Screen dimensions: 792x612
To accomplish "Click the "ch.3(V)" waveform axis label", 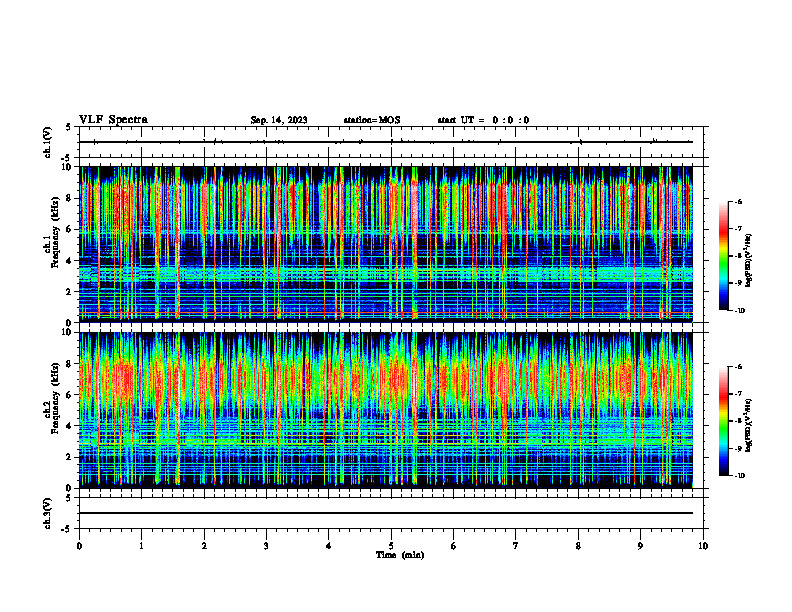I will coord(48,513).
